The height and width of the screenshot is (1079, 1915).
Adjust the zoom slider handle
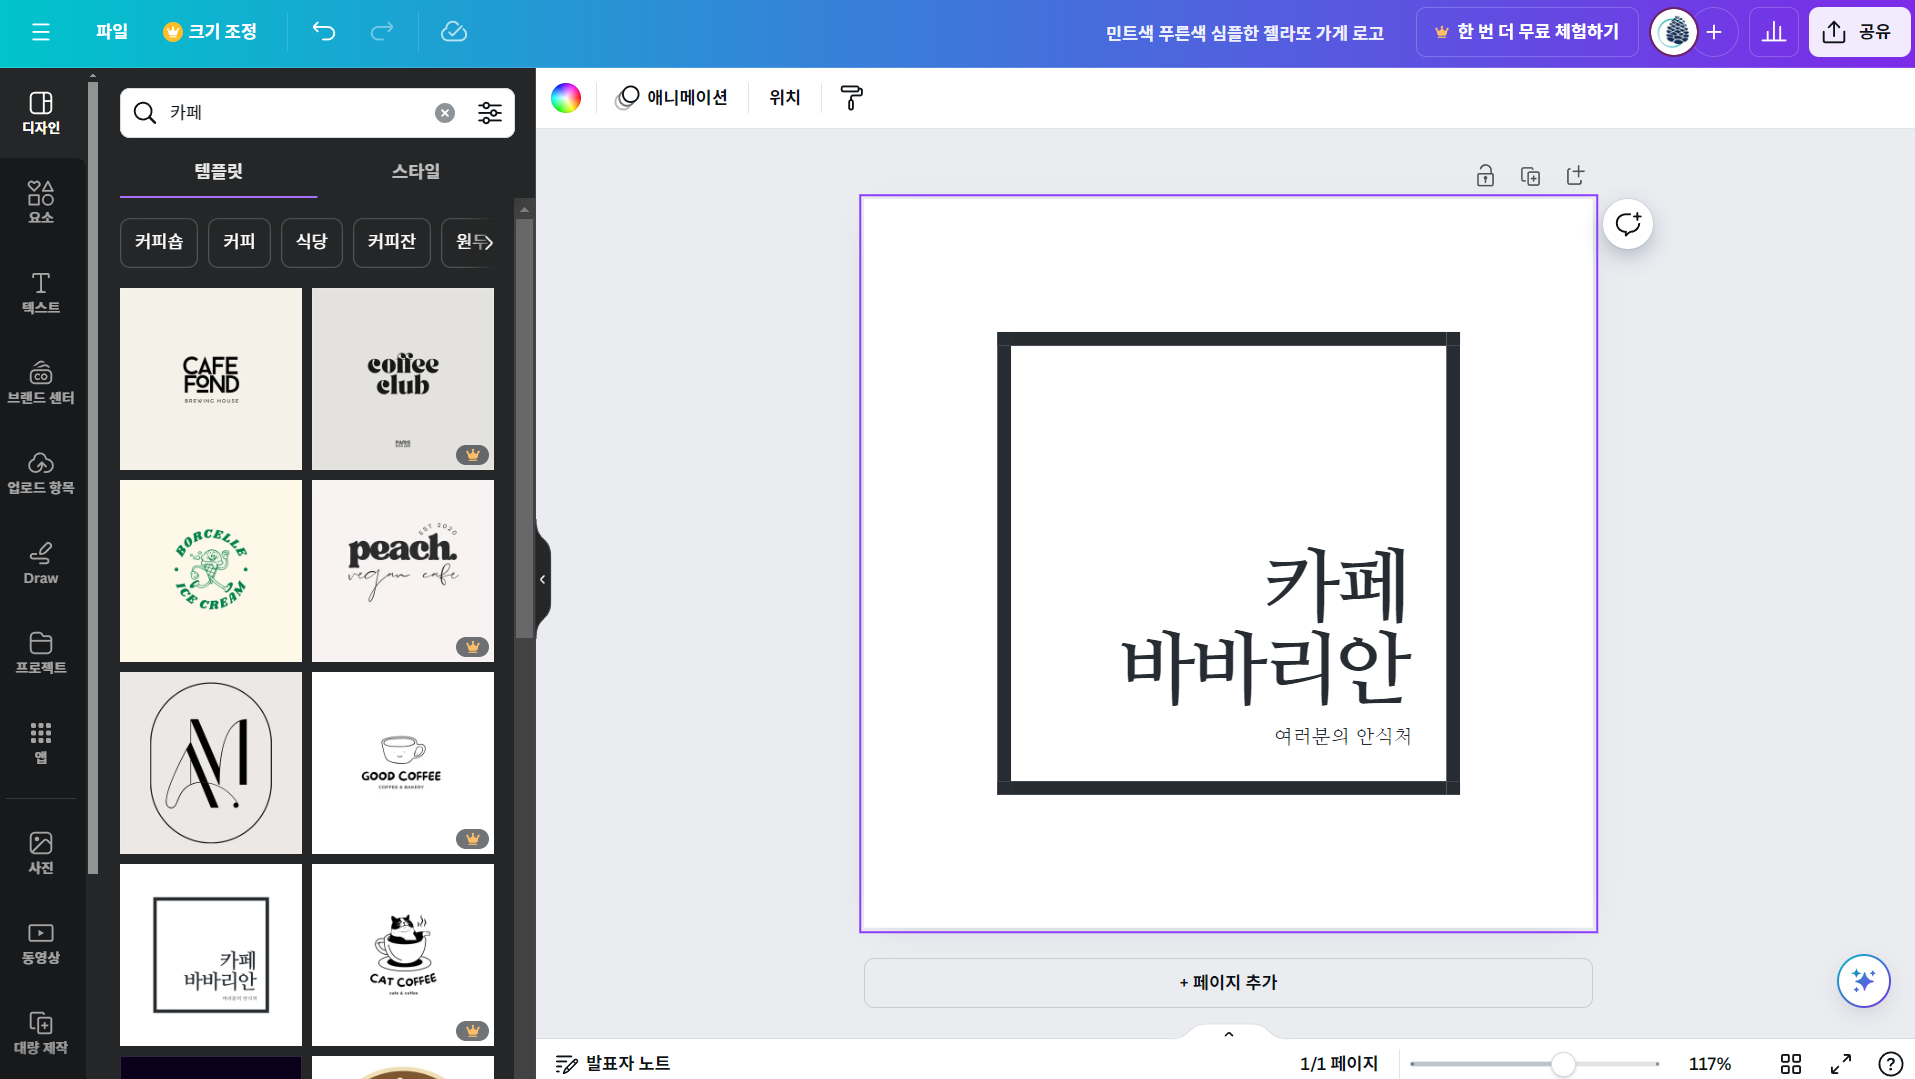pos(1563,1064)
